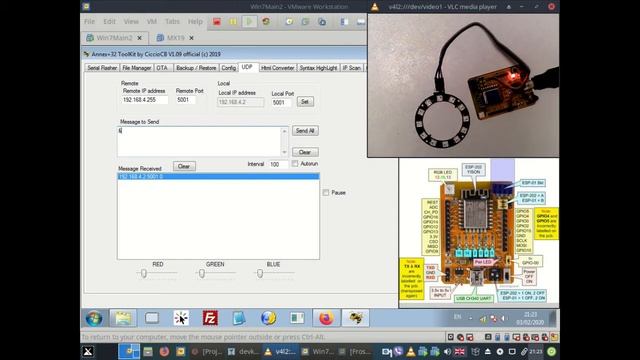Open the Config tab
The image size is (640, 360).
[x=229, y=68]
